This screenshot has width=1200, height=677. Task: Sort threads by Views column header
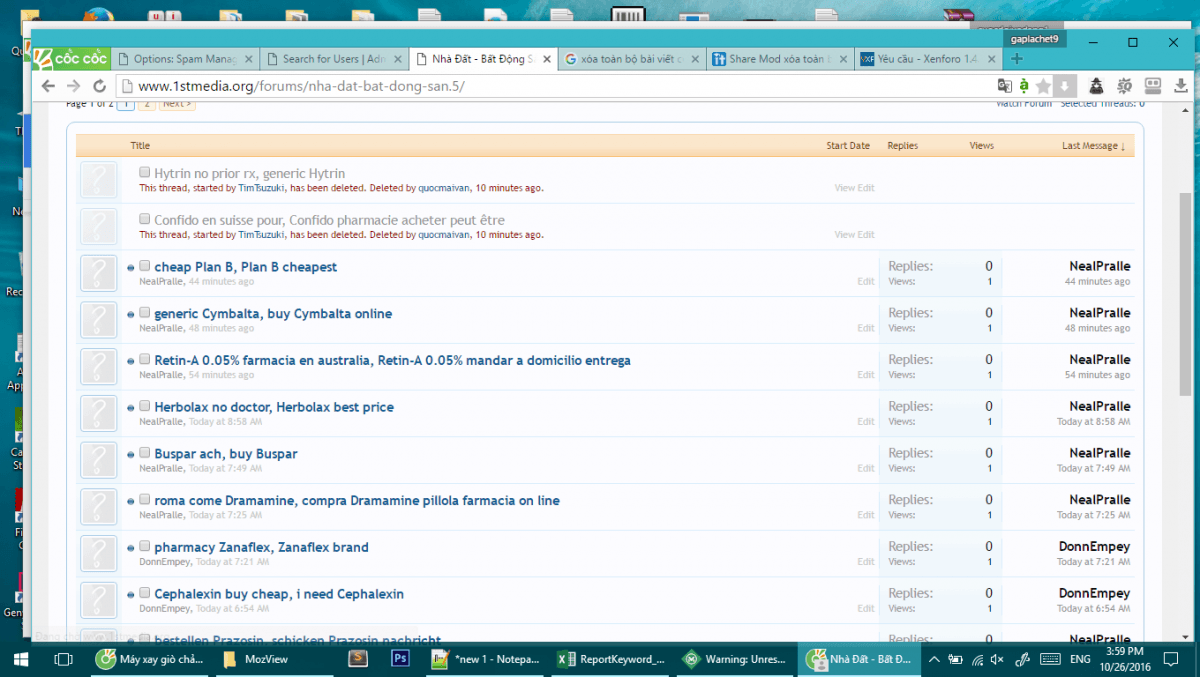pyautogui.click(x=982, y=146)
